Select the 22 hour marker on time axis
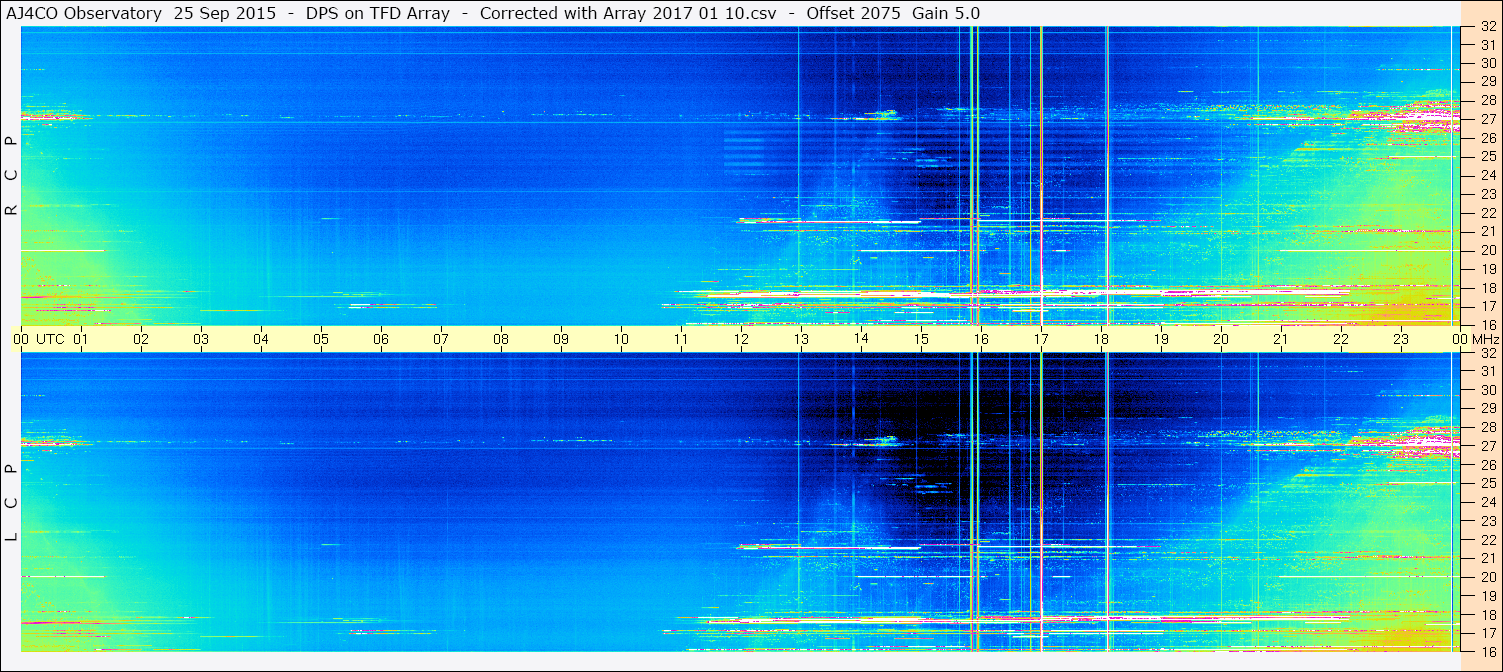This screenshot has height=672, width=1503. tap(1341, 339)
